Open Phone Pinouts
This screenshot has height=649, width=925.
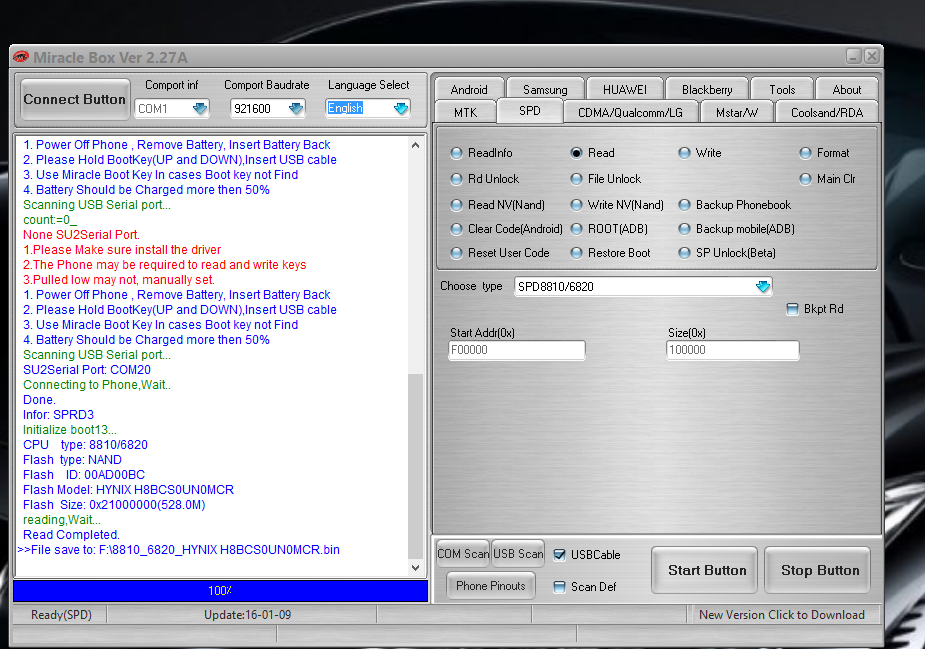(x=491, y=586)
